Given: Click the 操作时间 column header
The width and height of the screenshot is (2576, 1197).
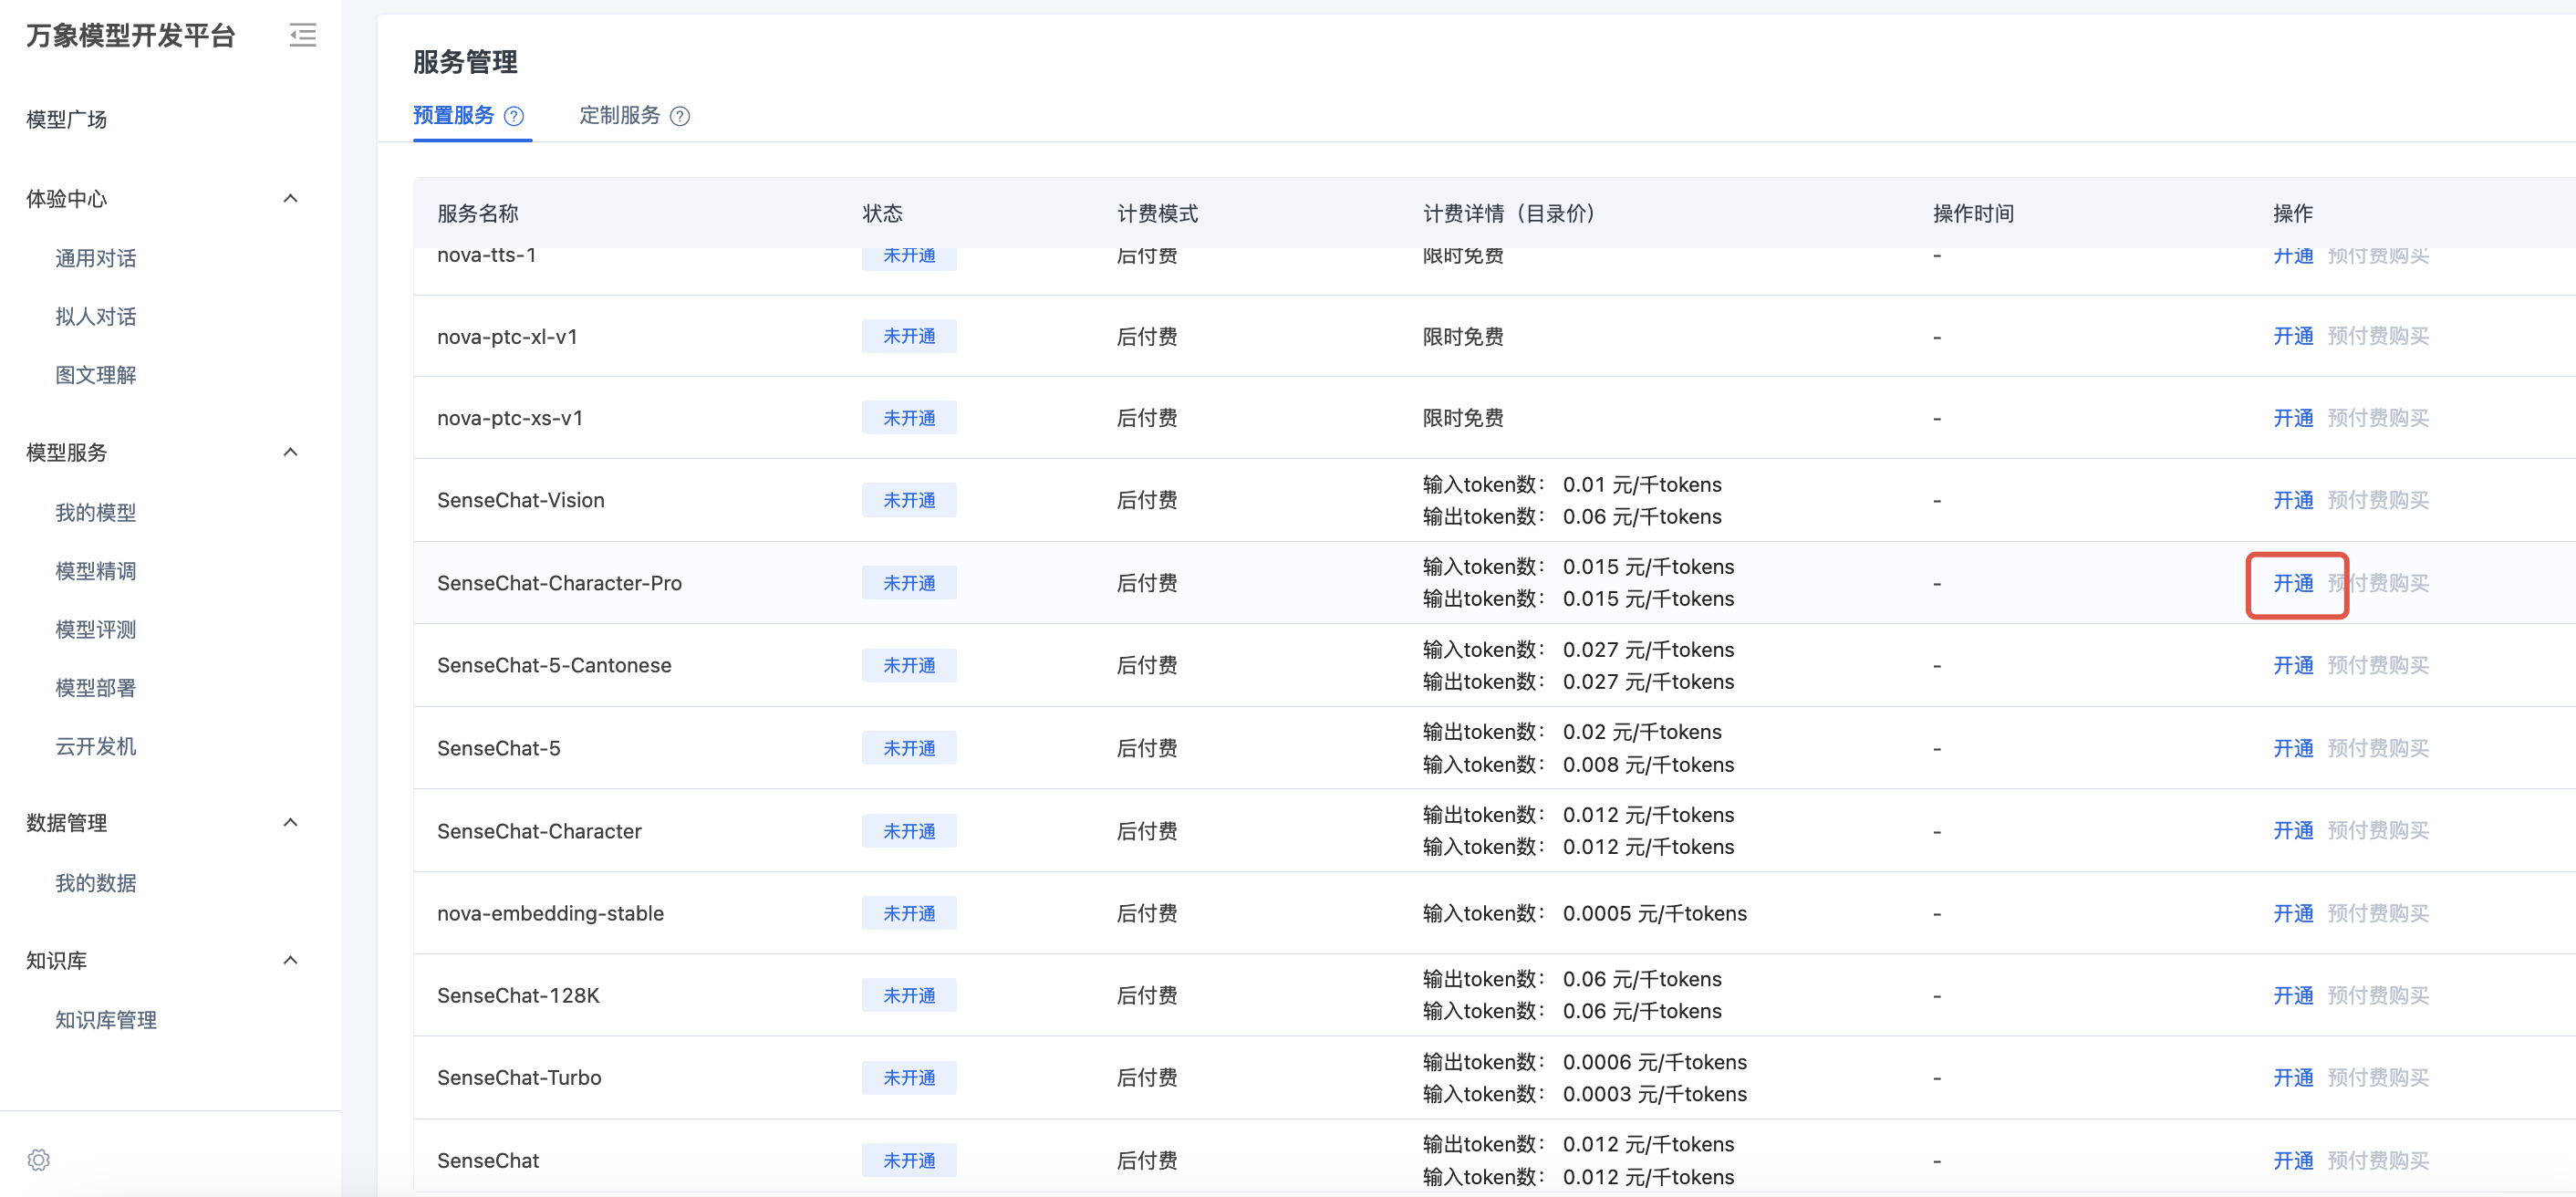Looking at the screenshot, I should pyautogui.click(x=1973, y=213).
